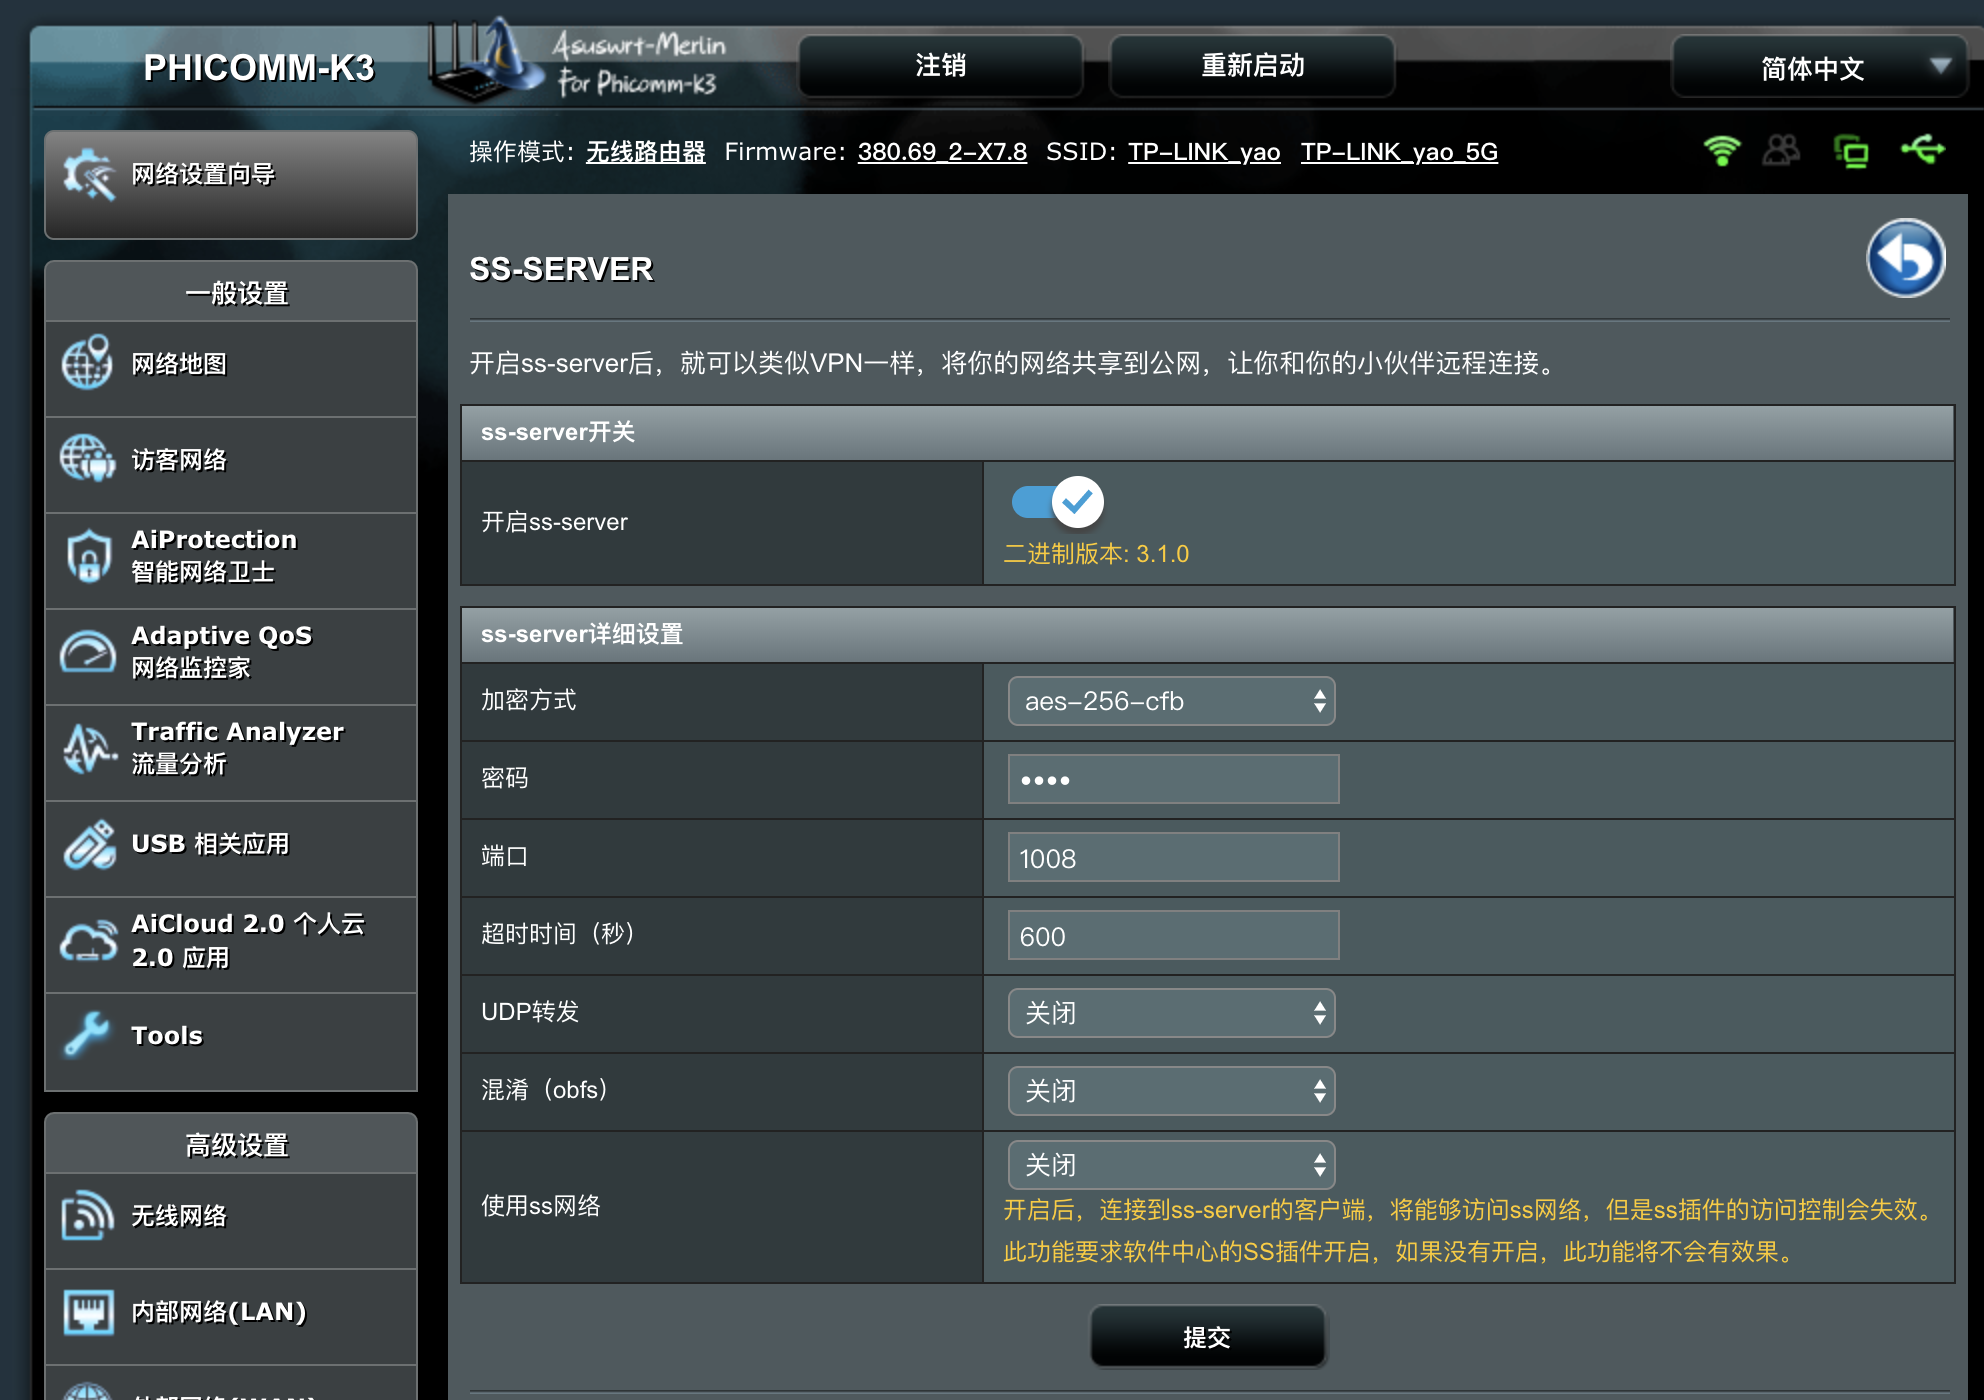Viewport: 1984px width, 1400px height.
Task: Open 无线网络 in advanced settings
Action: pos(231,1221)
